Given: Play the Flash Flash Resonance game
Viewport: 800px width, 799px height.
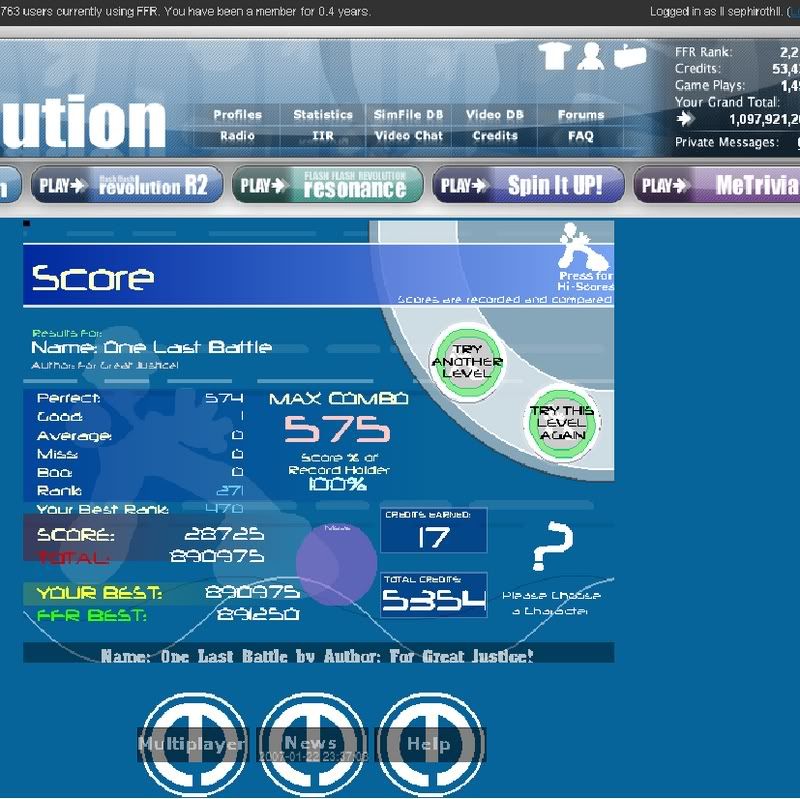Looking at the screenshot, I should click(x=326, y=185).
